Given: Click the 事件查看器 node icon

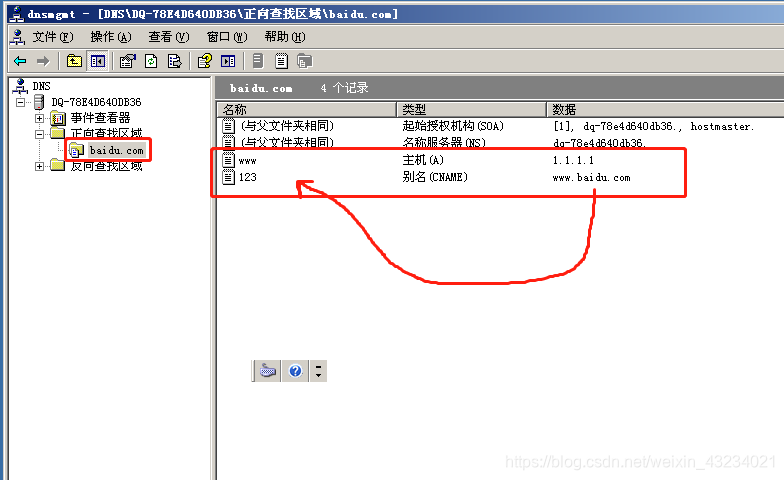Looking at the screenshot, I should tap(58, 118).
